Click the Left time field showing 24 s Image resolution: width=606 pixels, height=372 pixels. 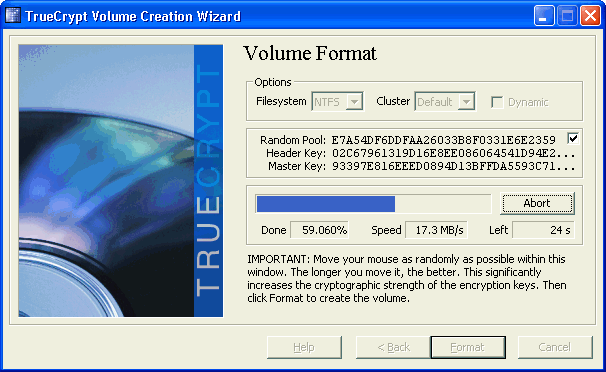coord(543,230)
